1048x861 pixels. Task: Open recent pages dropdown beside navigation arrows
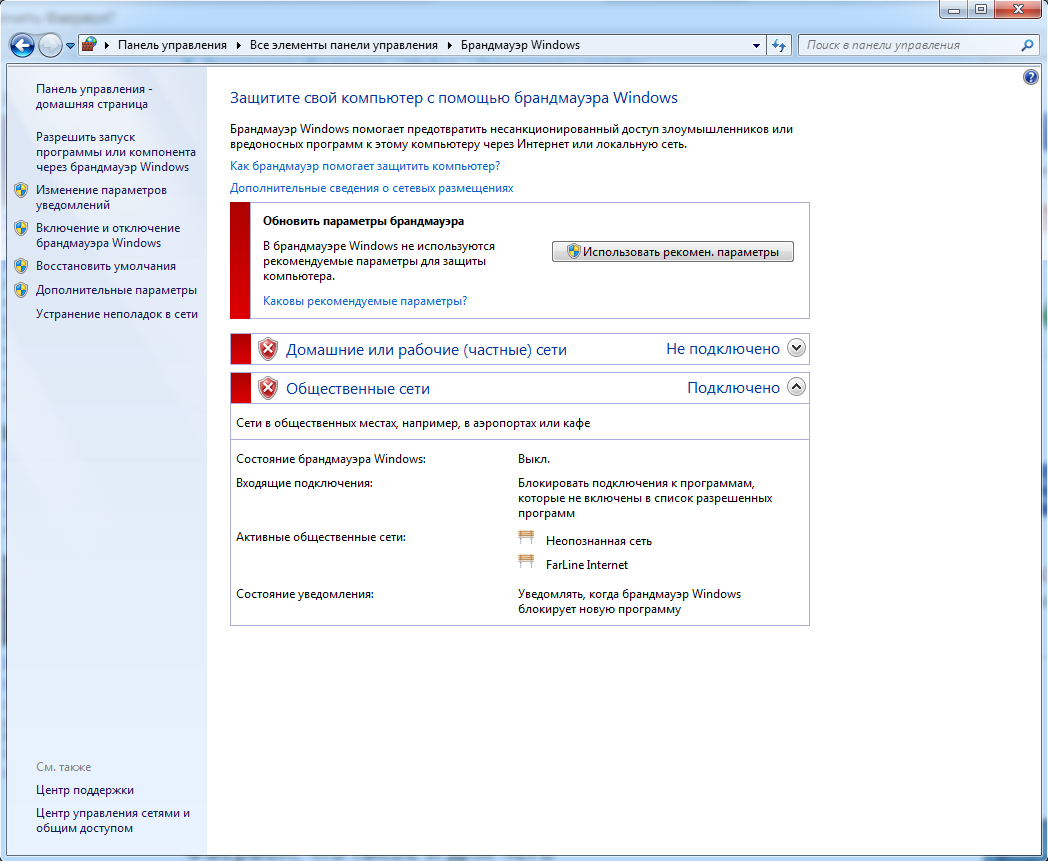[70, 46]
